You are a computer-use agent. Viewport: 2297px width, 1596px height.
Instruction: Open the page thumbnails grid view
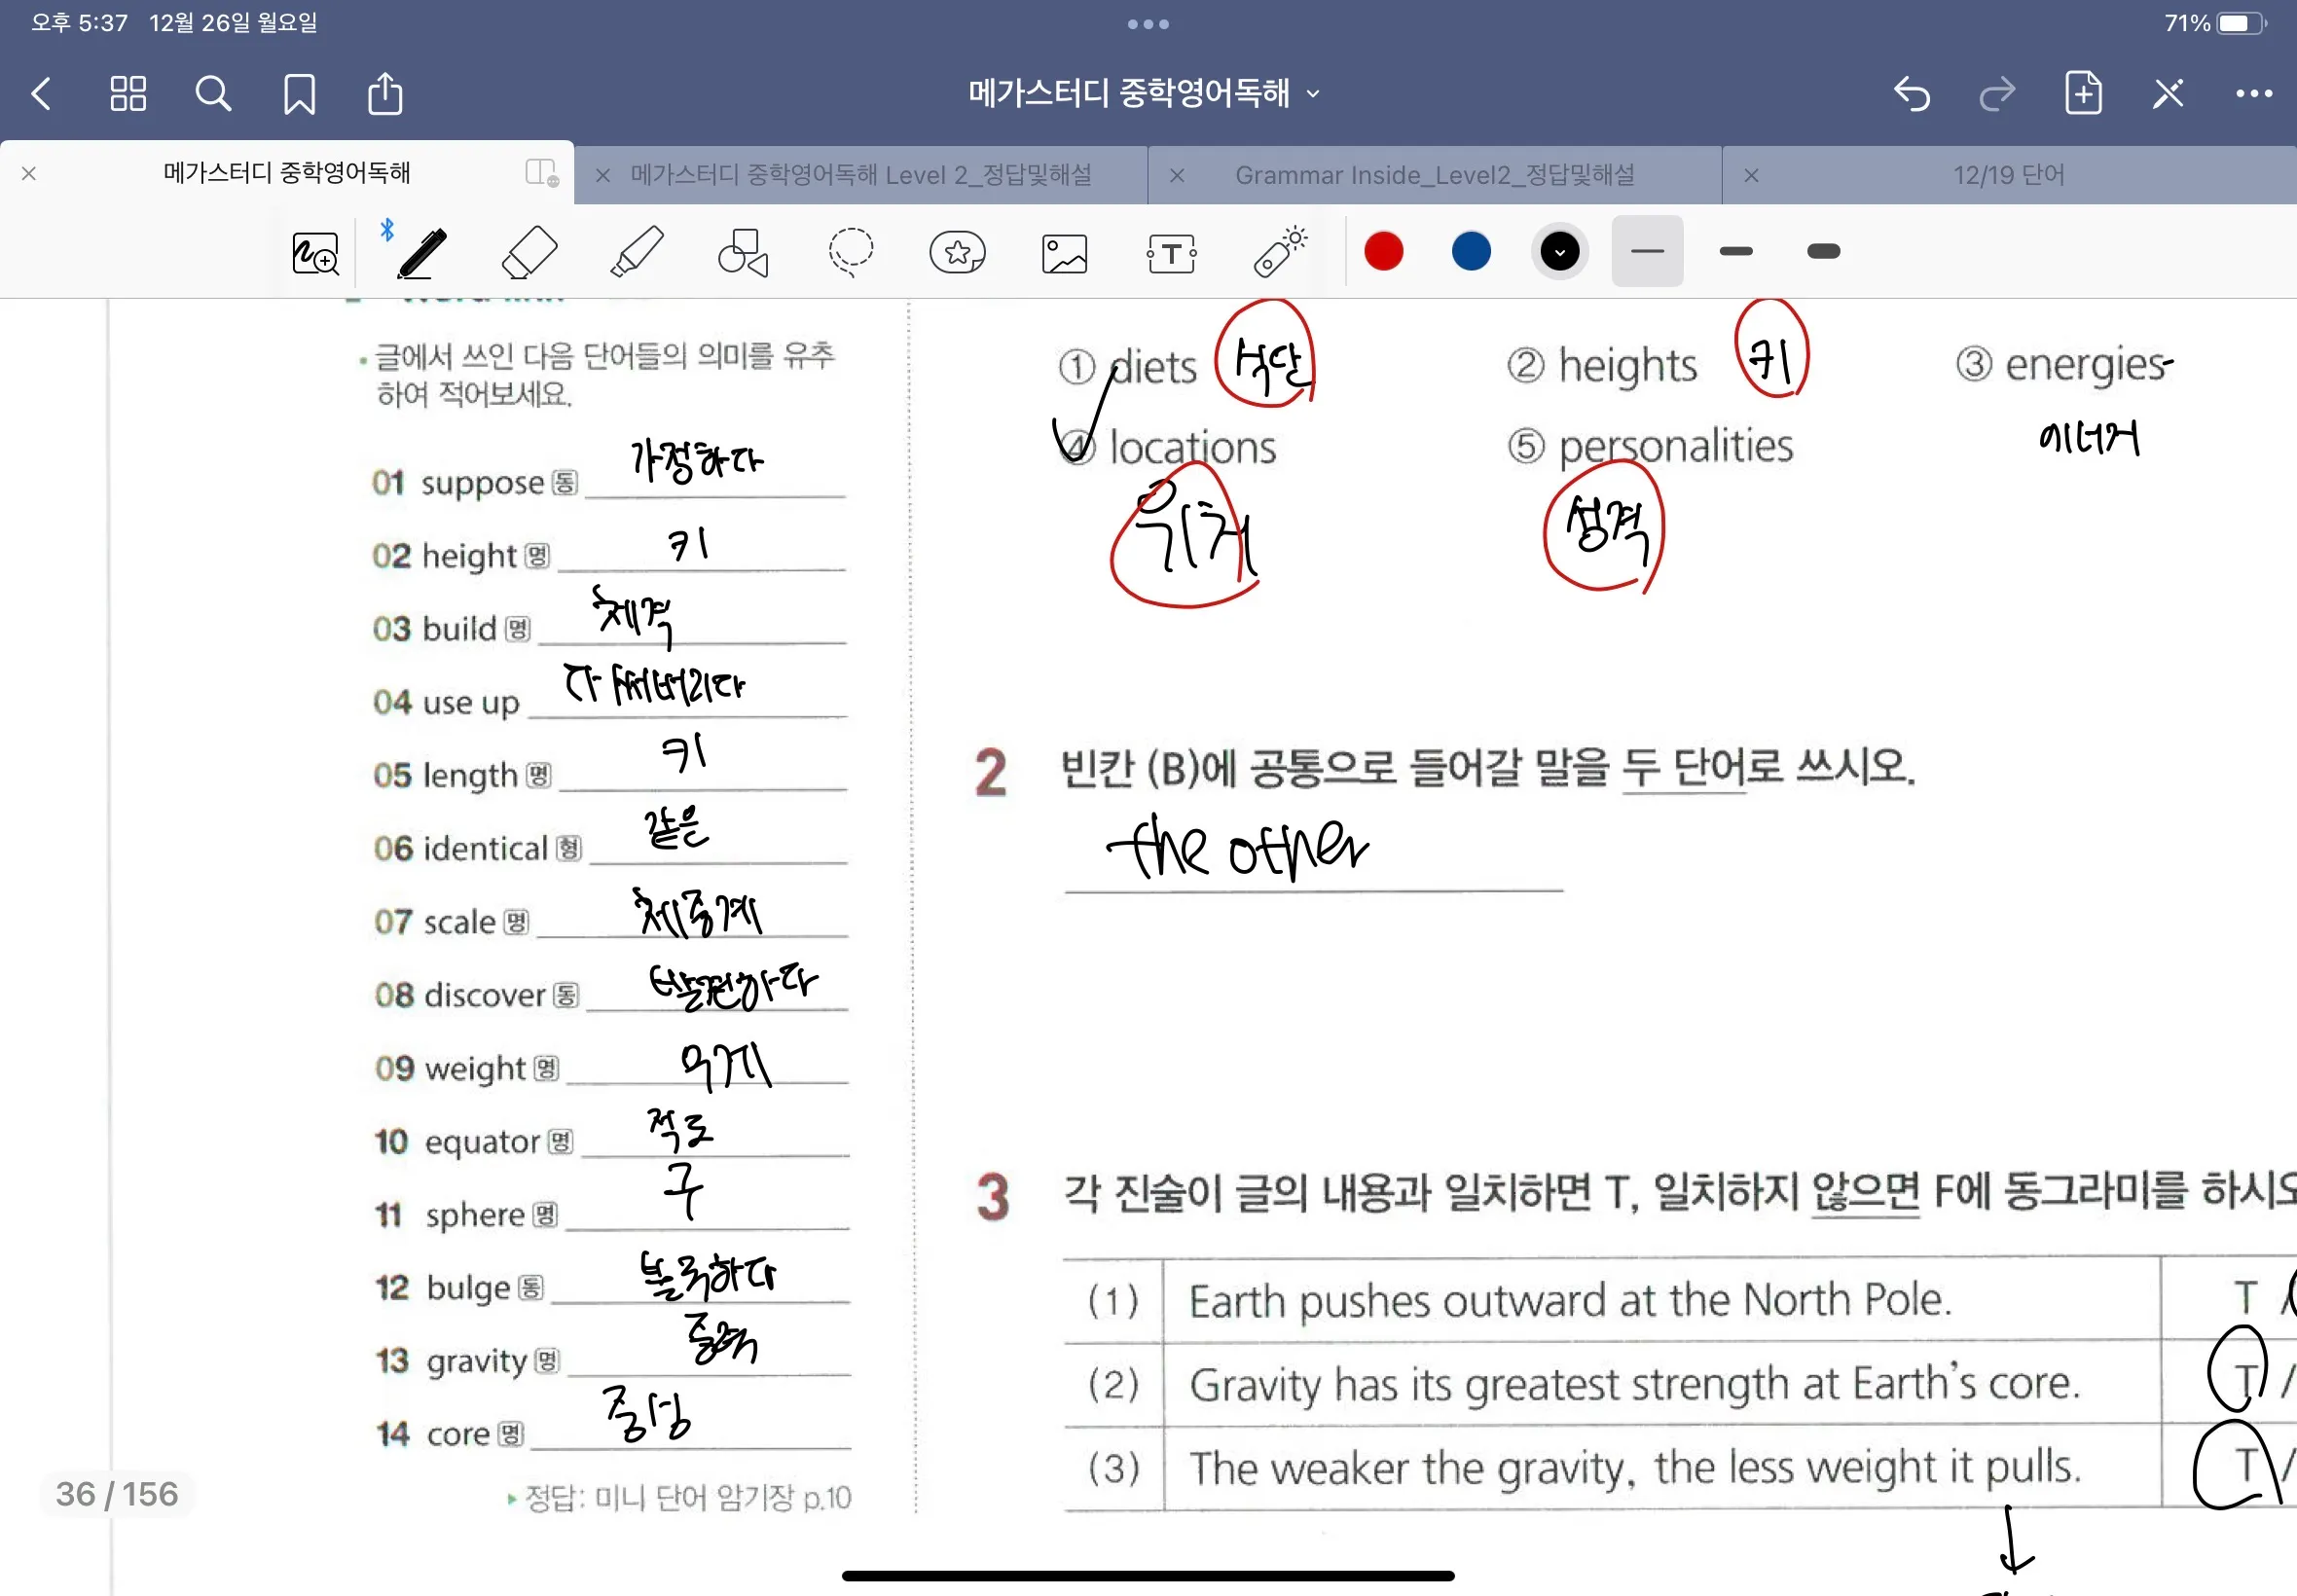pyautogui.click(x=128, y=94)
